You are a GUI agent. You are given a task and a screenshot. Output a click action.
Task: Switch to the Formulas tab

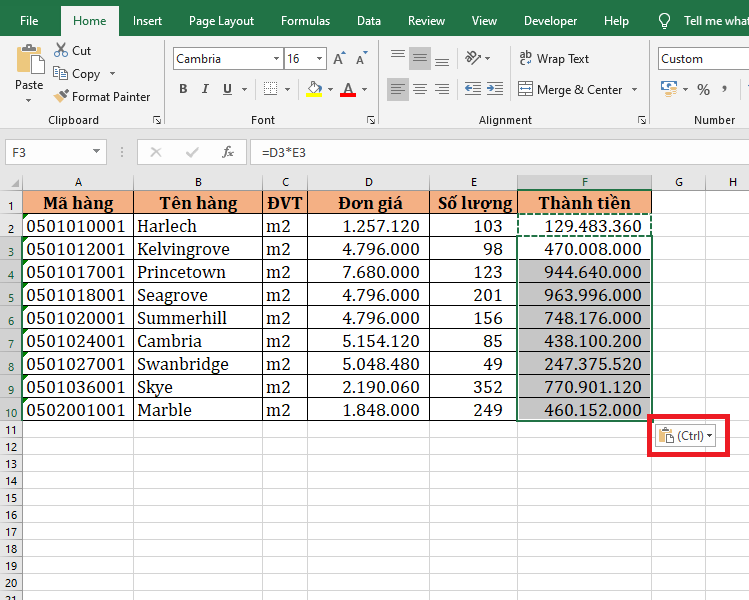[x=305, y=21]
